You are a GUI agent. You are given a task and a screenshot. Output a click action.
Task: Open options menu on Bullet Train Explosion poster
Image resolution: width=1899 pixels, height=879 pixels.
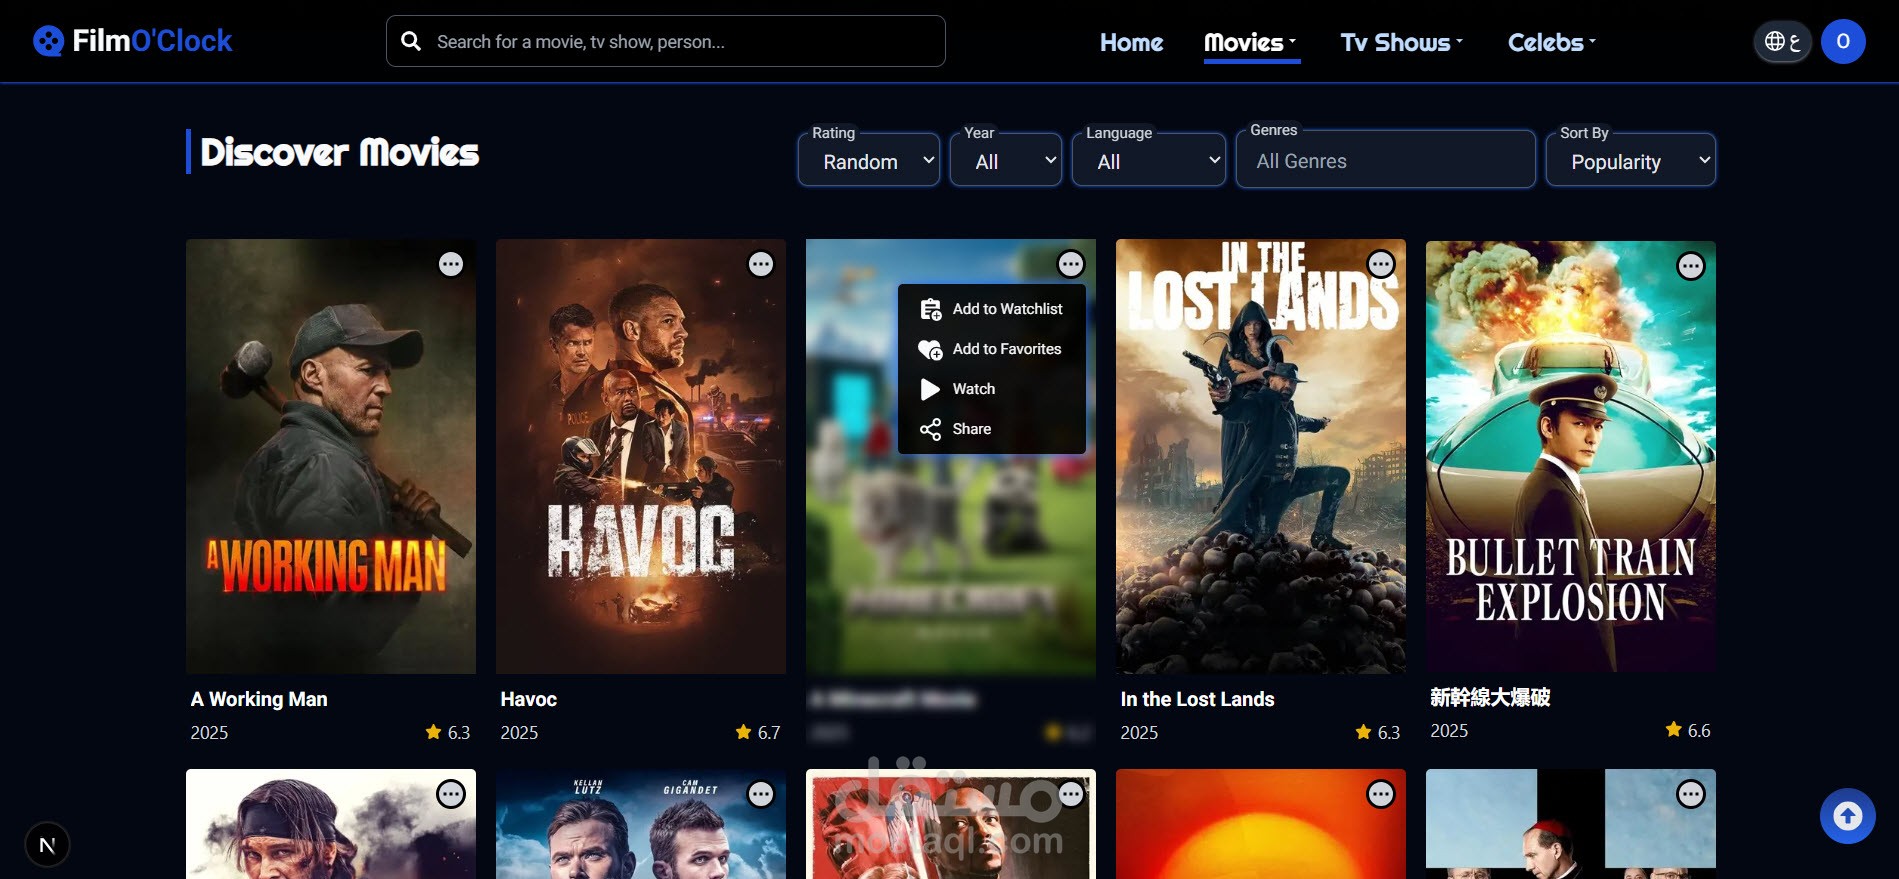[1691, 266]
